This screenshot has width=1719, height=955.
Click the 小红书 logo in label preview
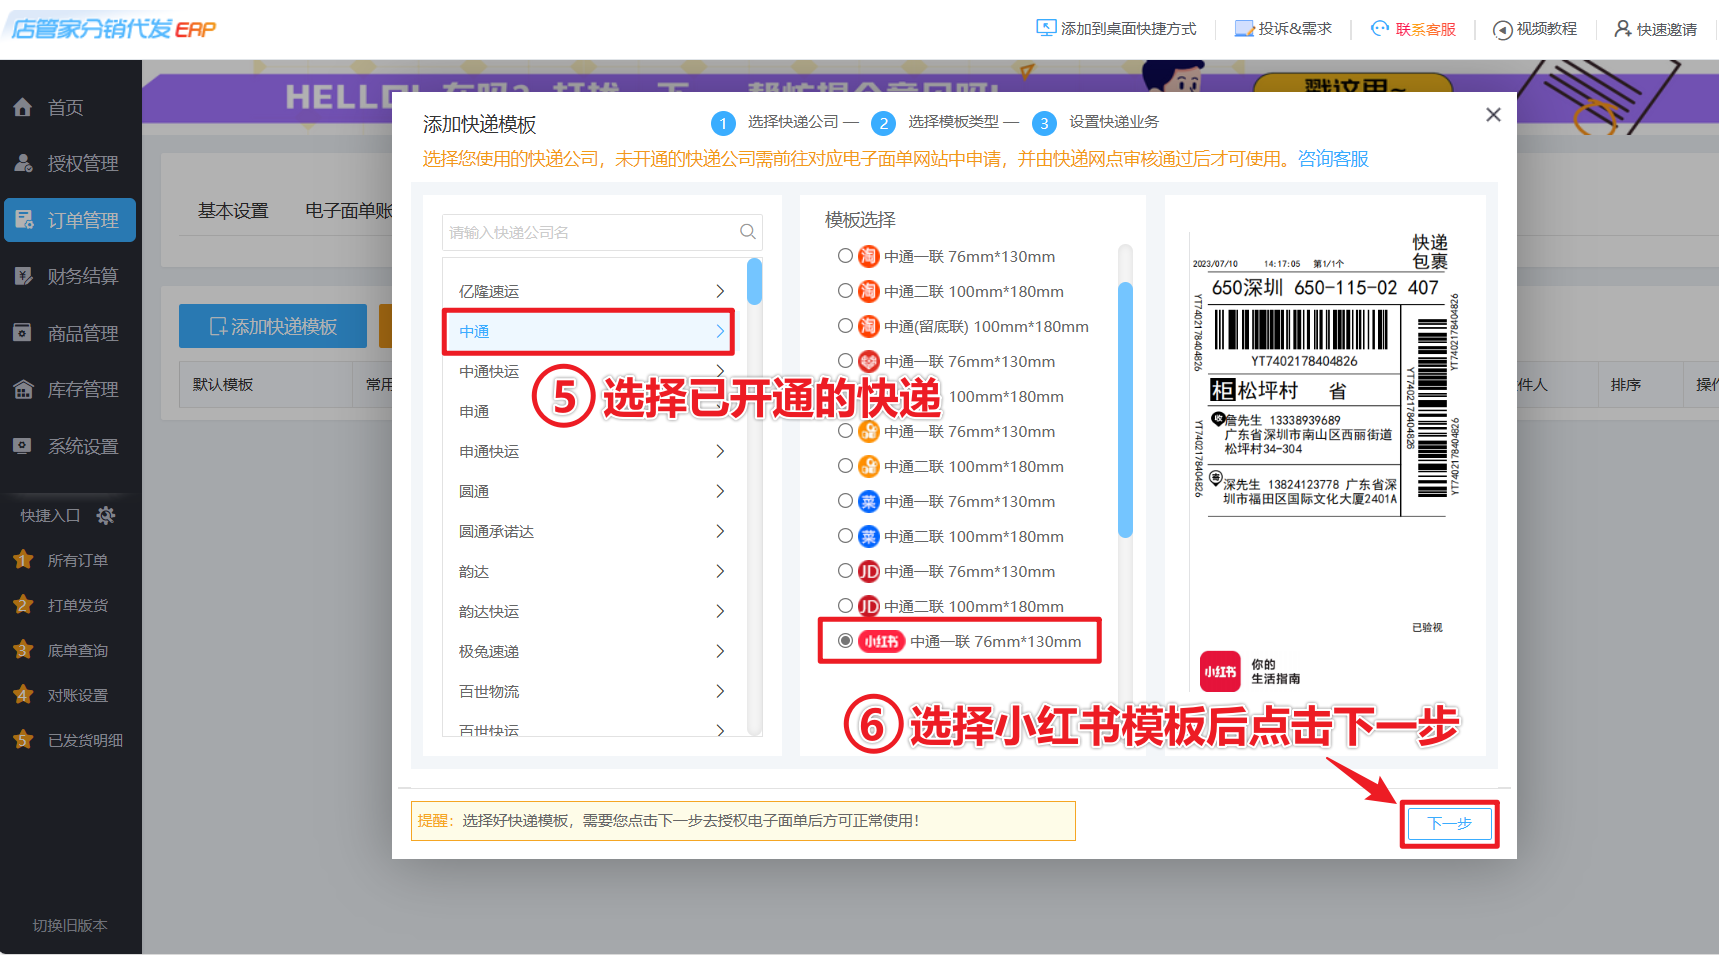click(x=1220, y=671)
